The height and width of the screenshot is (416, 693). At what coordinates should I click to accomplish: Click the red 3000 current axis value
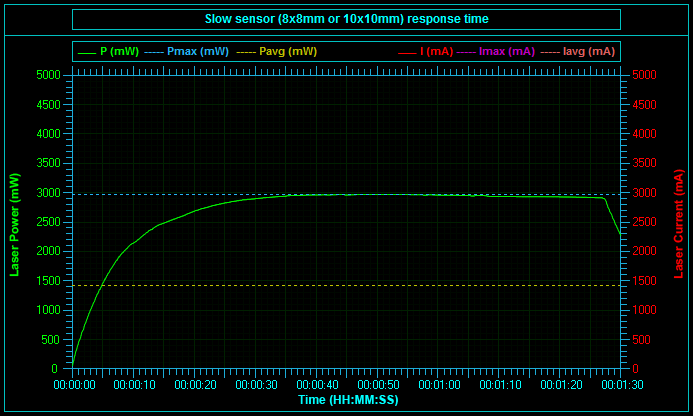point(644,193)
